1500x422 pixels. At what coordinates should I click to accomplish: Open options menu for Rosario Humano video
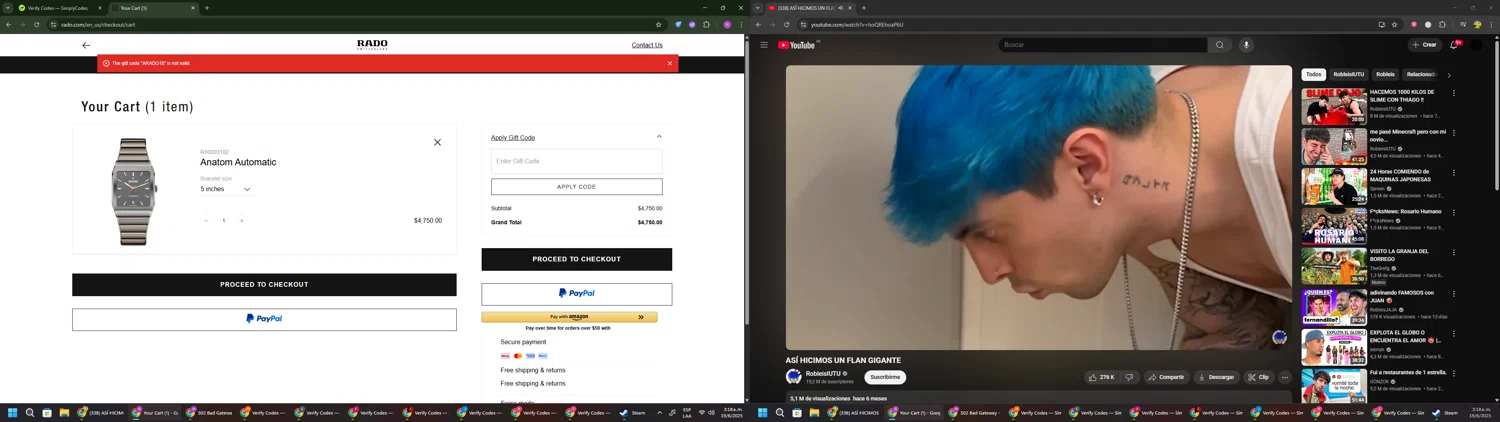point(1454,213)
